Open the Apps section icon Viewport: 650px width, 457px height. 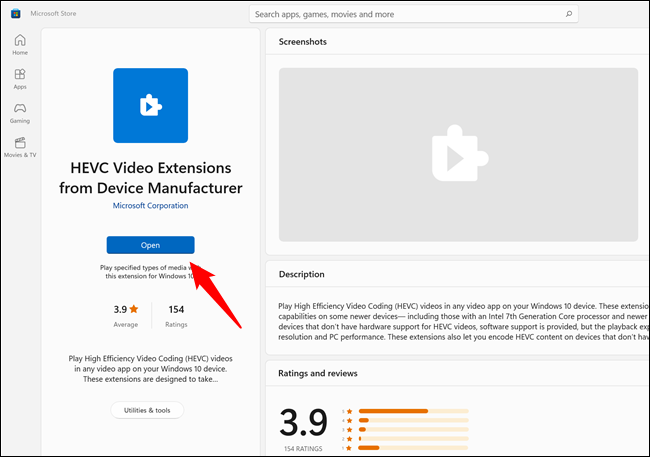click(x=19, y=79)
